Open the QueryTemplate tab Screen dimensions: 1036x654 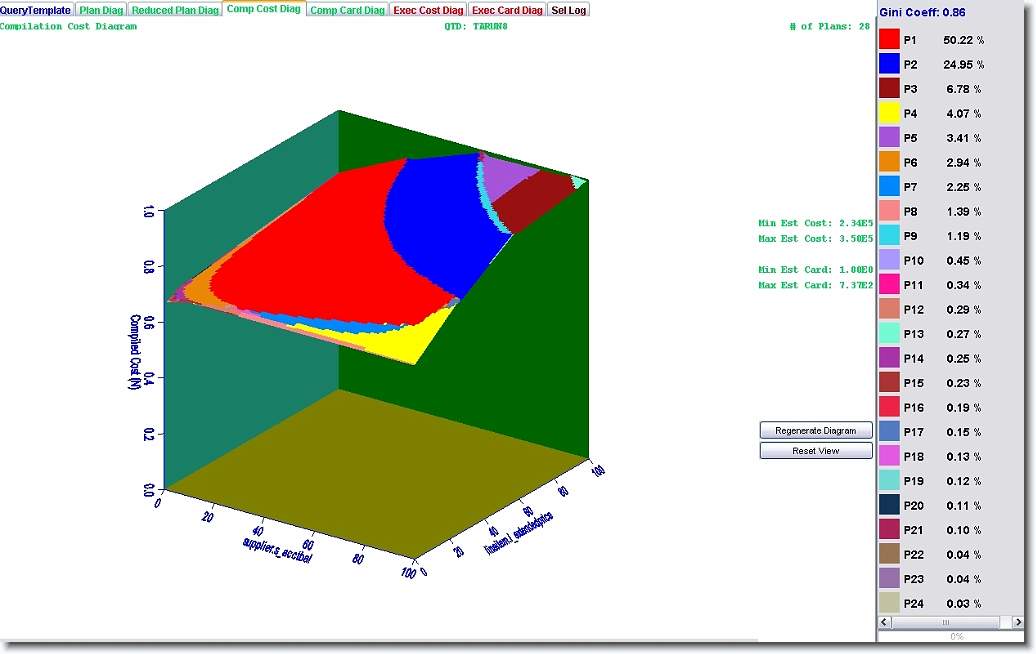point(36,10)
